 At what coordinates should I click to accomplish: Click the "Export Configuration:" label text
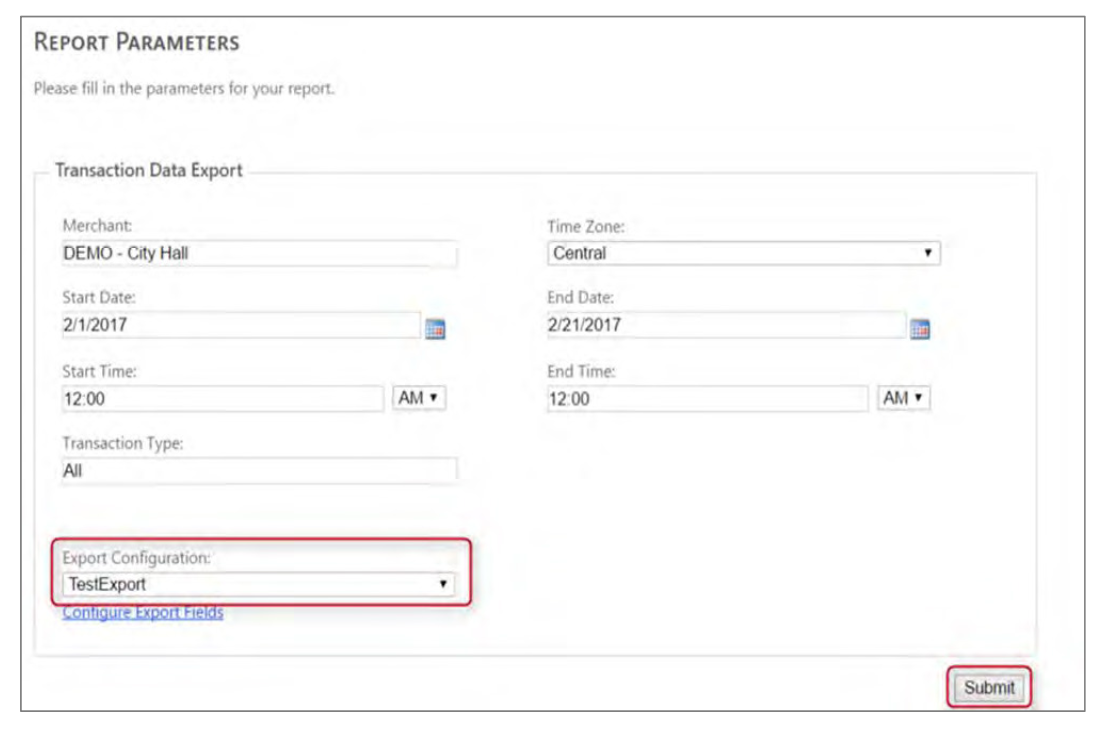pyautogui.click(x=136, y=558)
